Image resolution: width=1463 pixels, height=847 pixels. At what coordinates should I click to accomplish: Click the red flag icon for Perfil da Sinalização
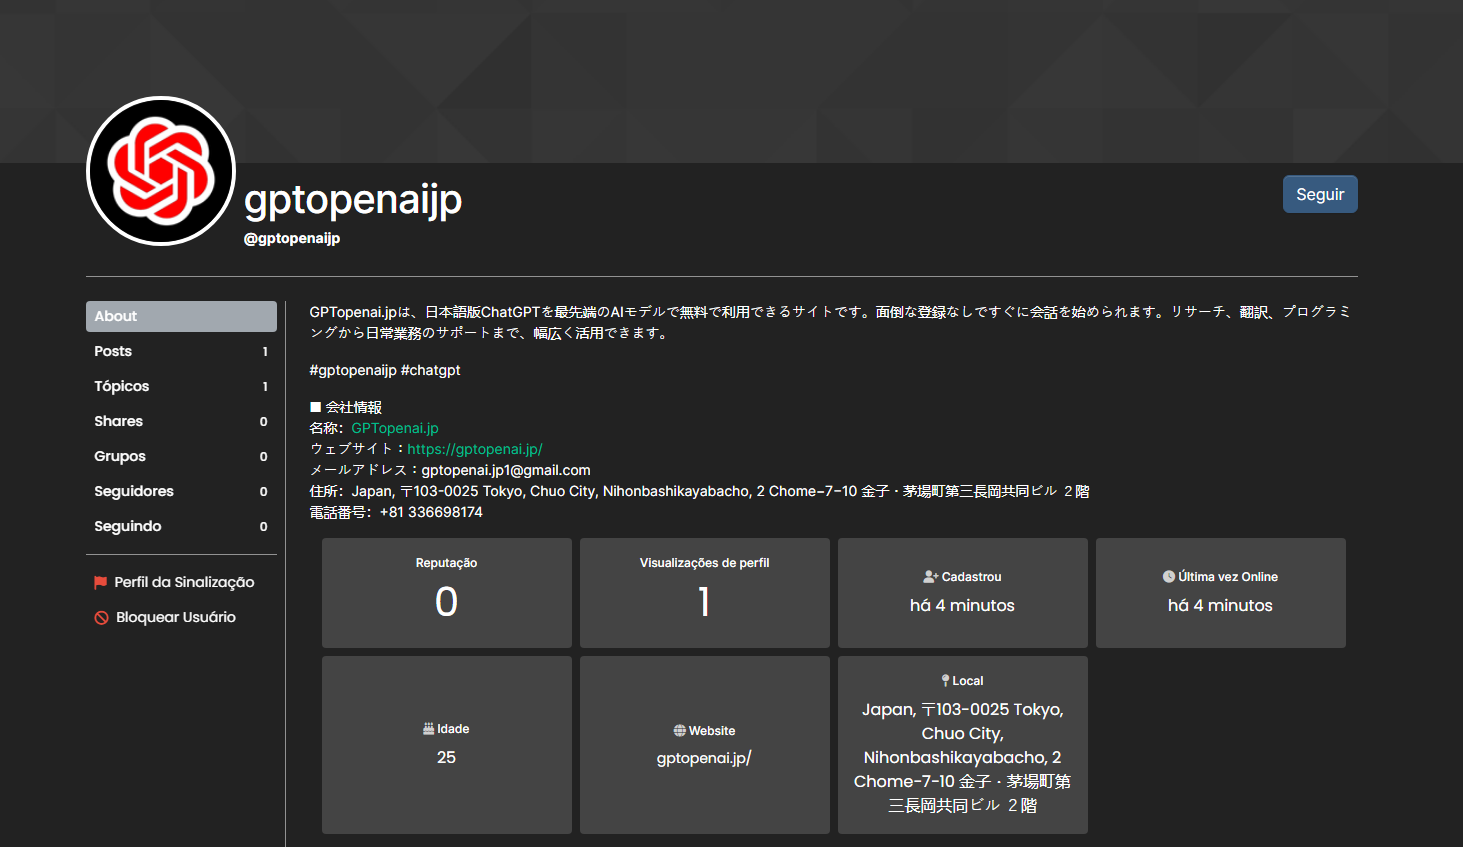(x=101, y=582)
